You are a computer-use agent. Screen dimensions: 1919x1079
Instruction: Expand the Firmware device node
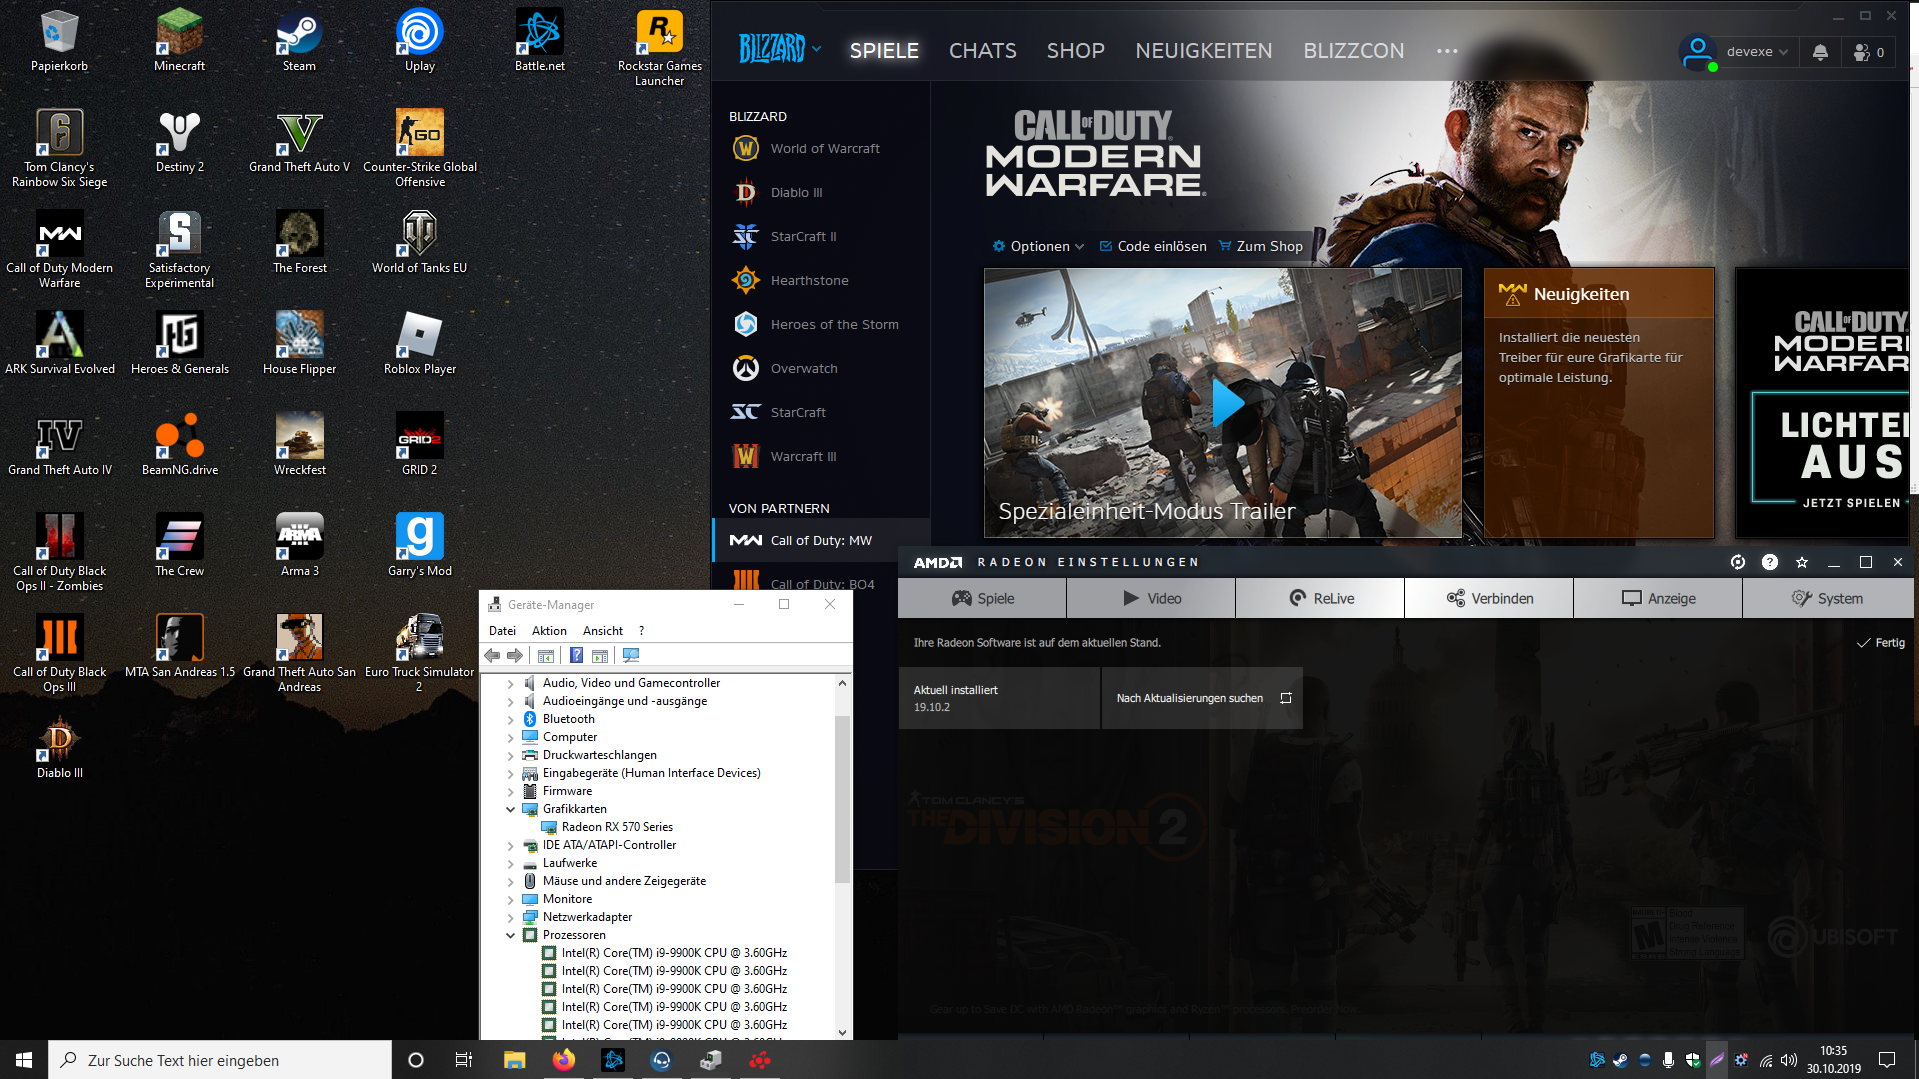511,792
